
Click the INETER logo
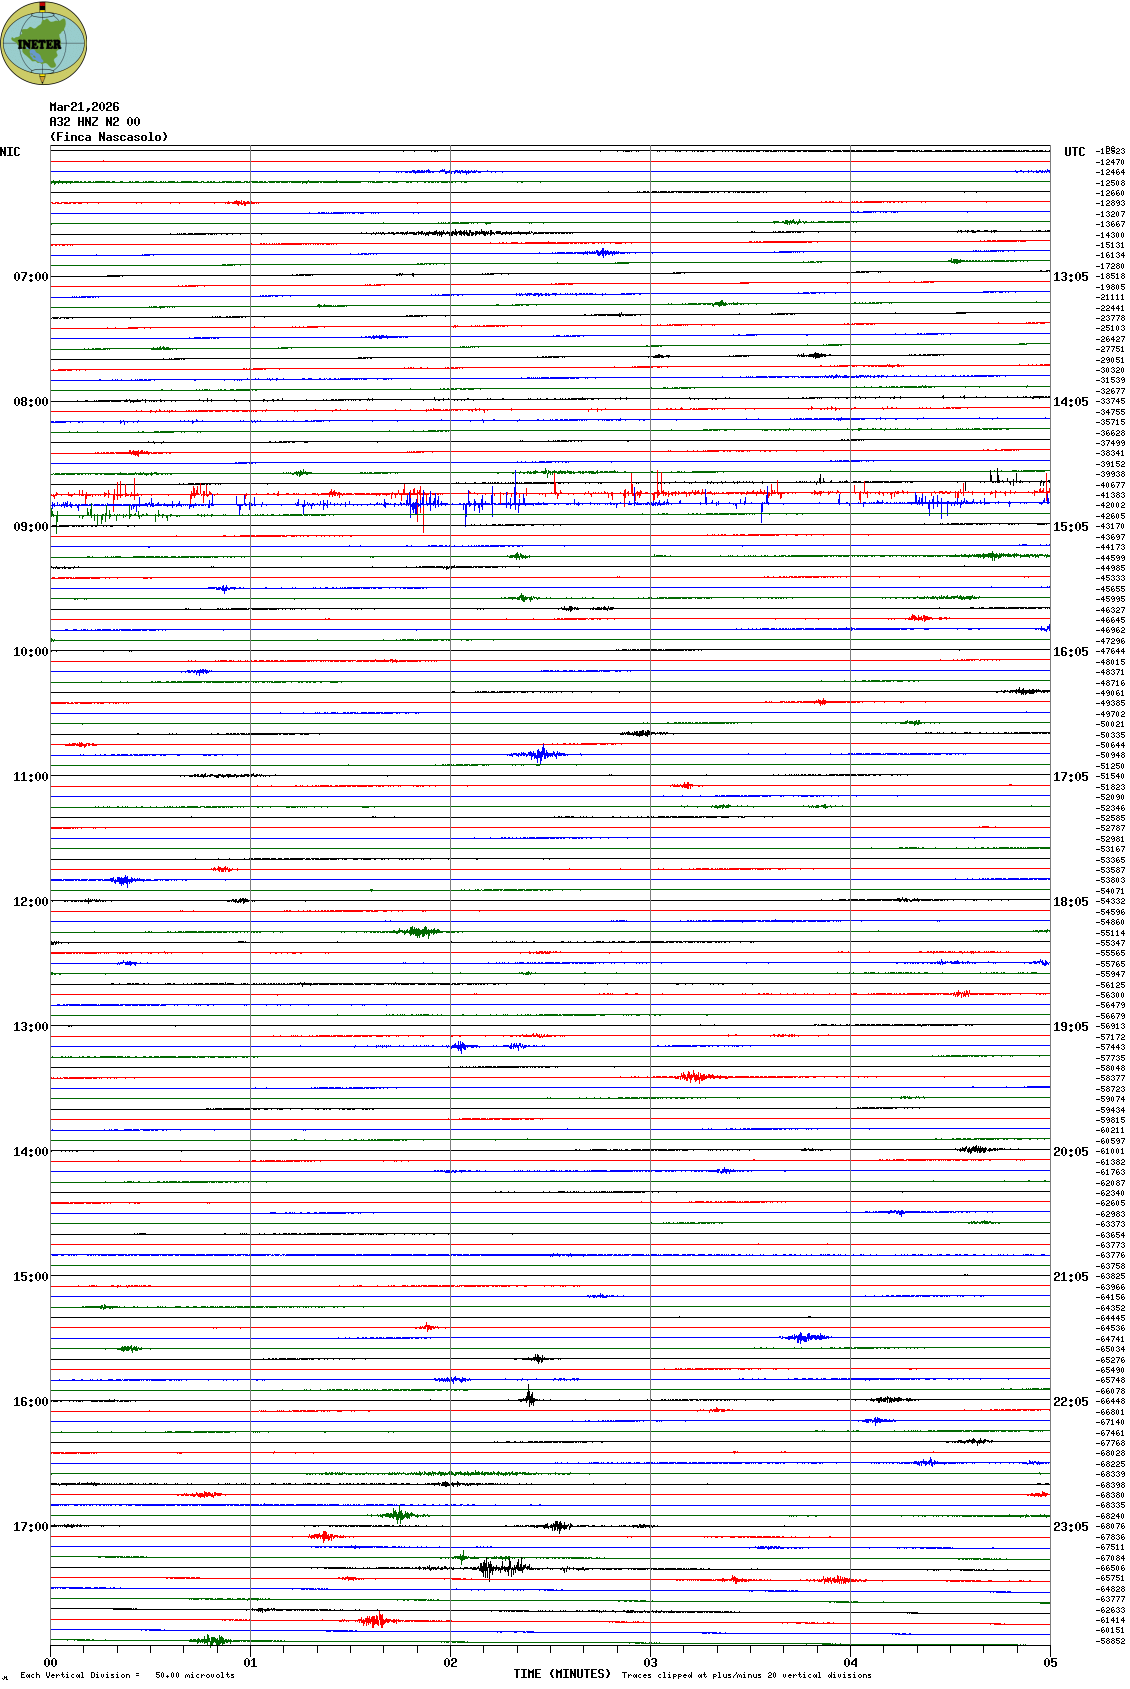pos(44,43)
